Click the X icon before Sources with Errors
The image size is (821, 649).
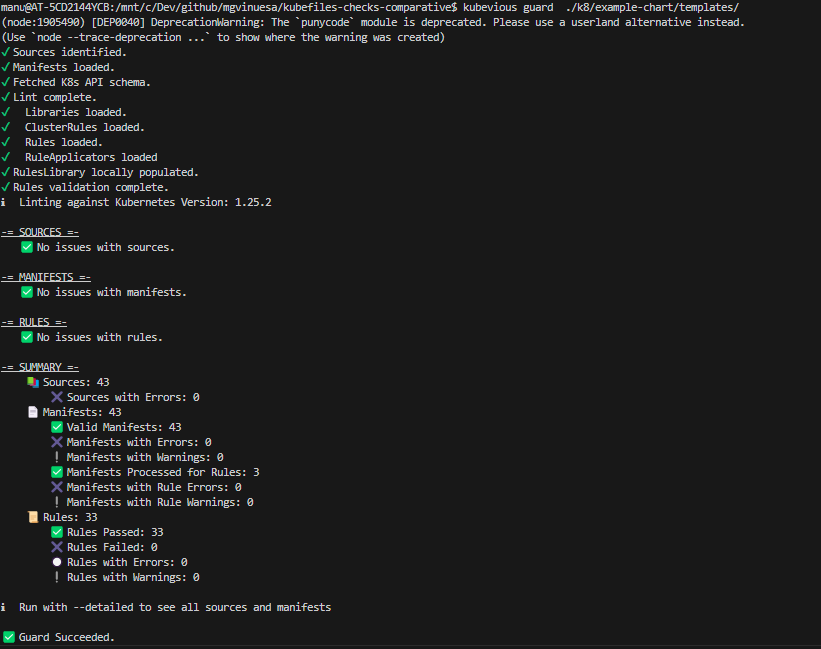click(57, 397)
